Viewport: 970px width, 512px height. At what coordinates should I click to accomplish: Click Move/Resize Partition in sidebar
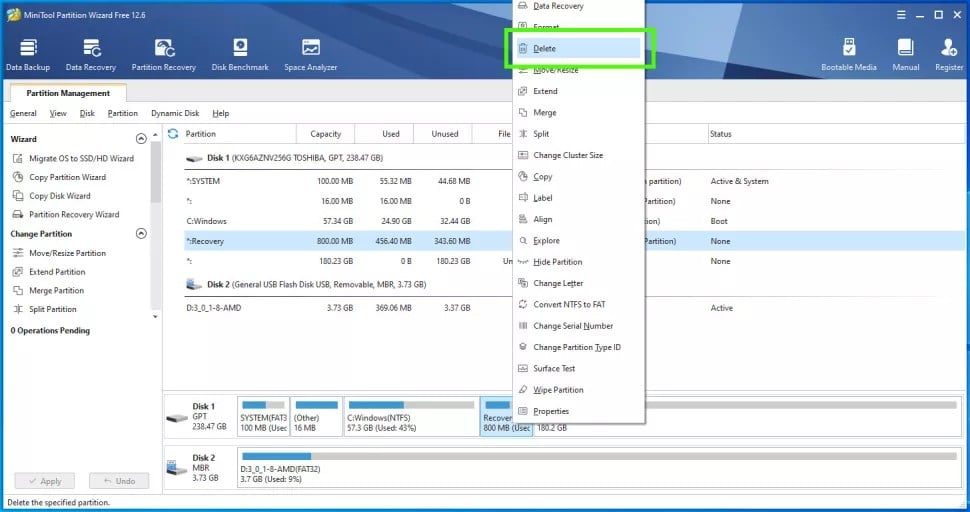point(67,253)
